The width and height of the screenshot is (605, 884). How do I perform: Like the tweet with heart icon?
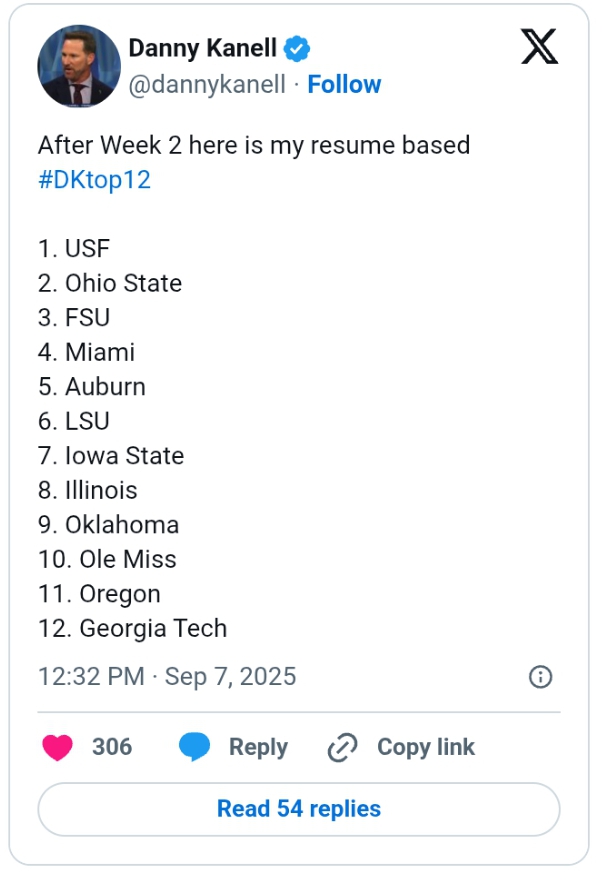58,748
